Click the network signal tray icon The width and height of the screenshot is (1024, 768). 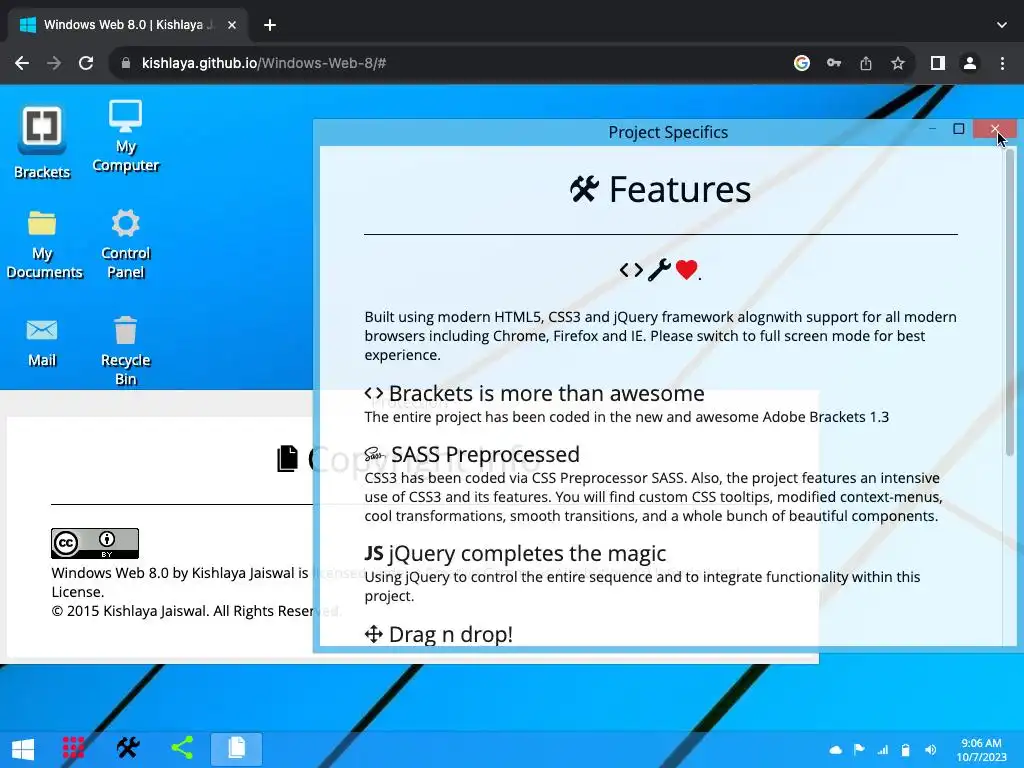tap(883, 750)
